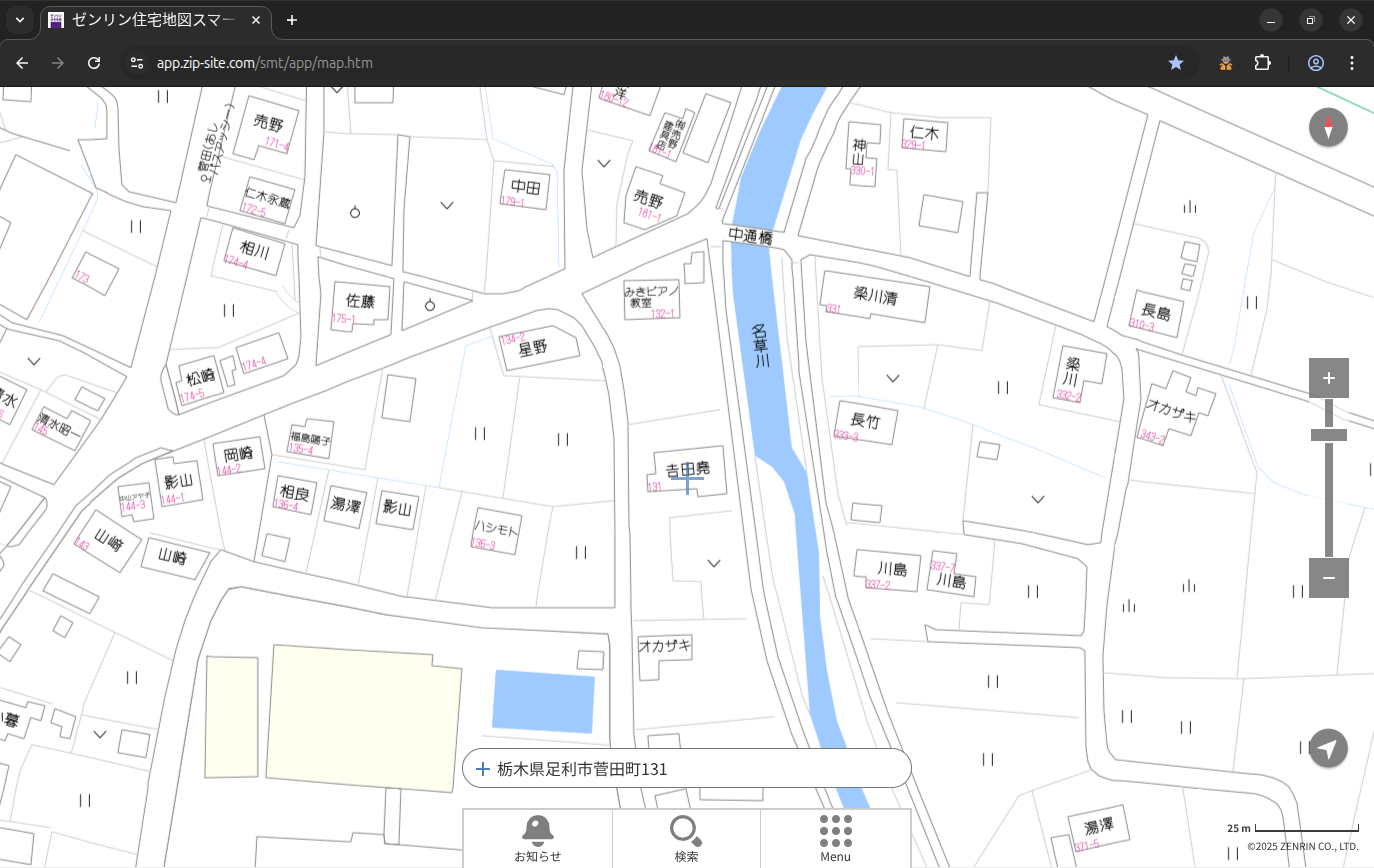Open the 検索 search tool

(686, 838)
